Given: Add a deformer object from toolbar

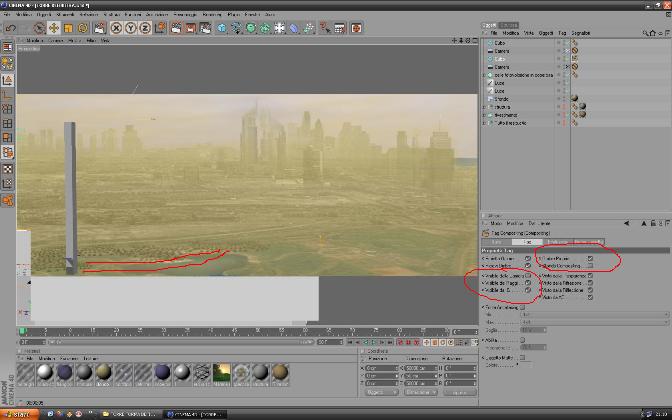Looking at the screenshot, I should tap(294, 28).
